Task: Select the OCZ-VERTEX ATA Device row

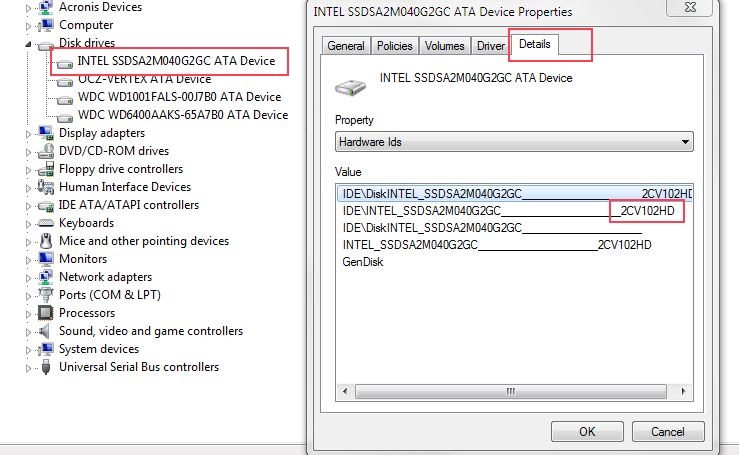Action: [144, 79]
